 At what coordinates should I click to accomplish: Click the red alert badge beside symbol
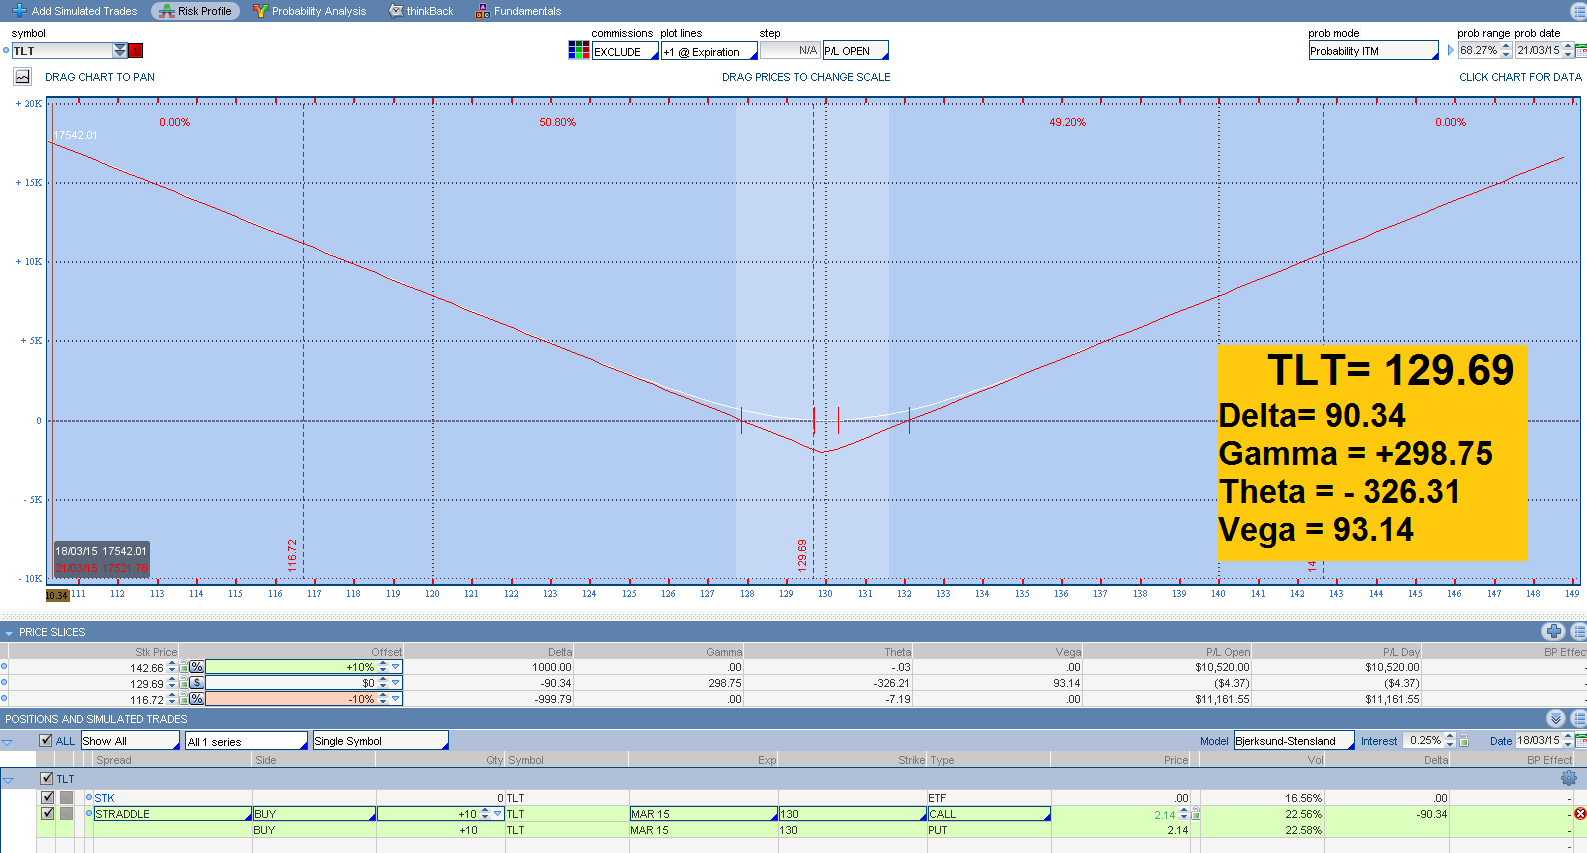click(136, 51)
